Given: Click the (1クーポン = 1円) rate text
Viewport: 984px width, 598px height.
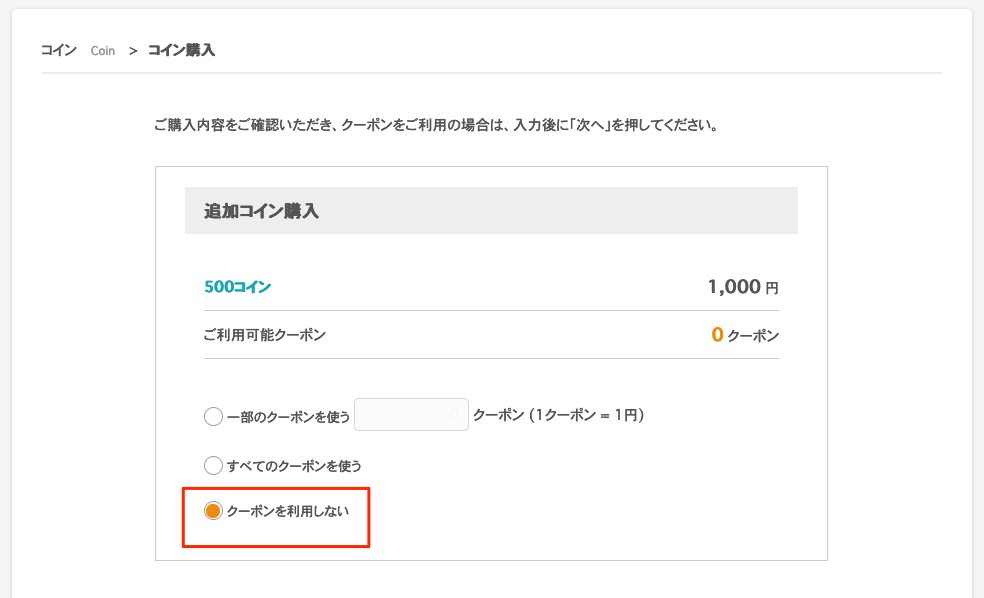Looking at the screenshot, I should point(587,415).
